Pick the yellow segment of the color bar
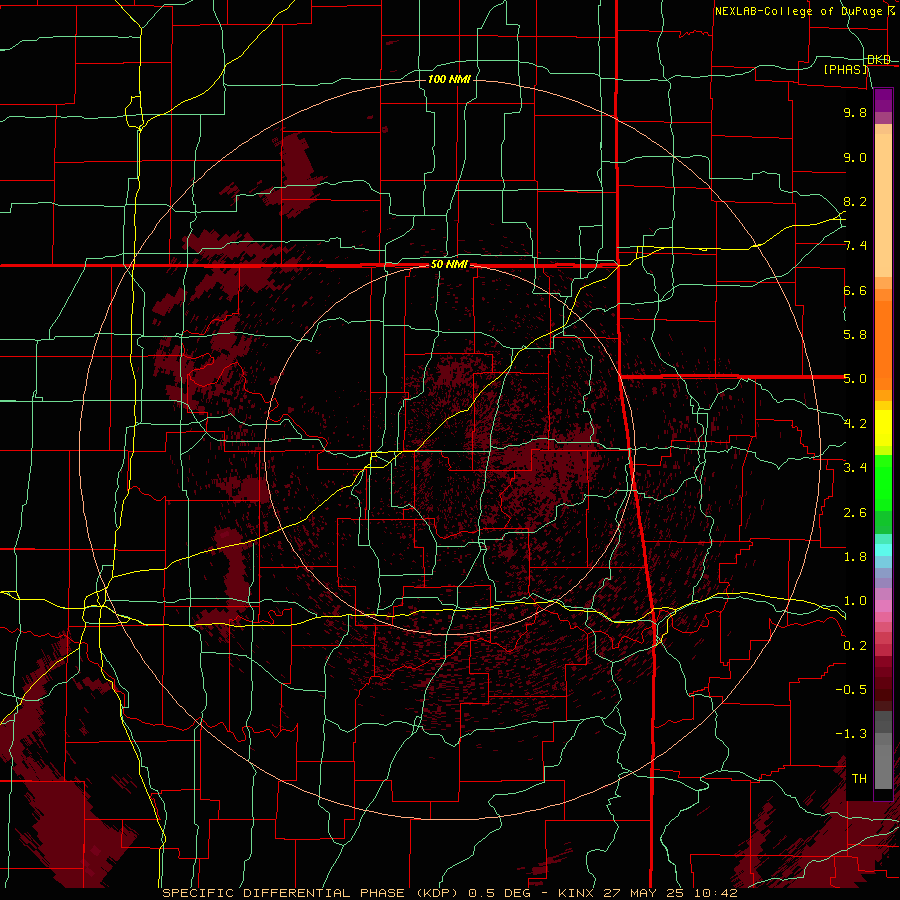900x900 pixels. tap(883, 428)
